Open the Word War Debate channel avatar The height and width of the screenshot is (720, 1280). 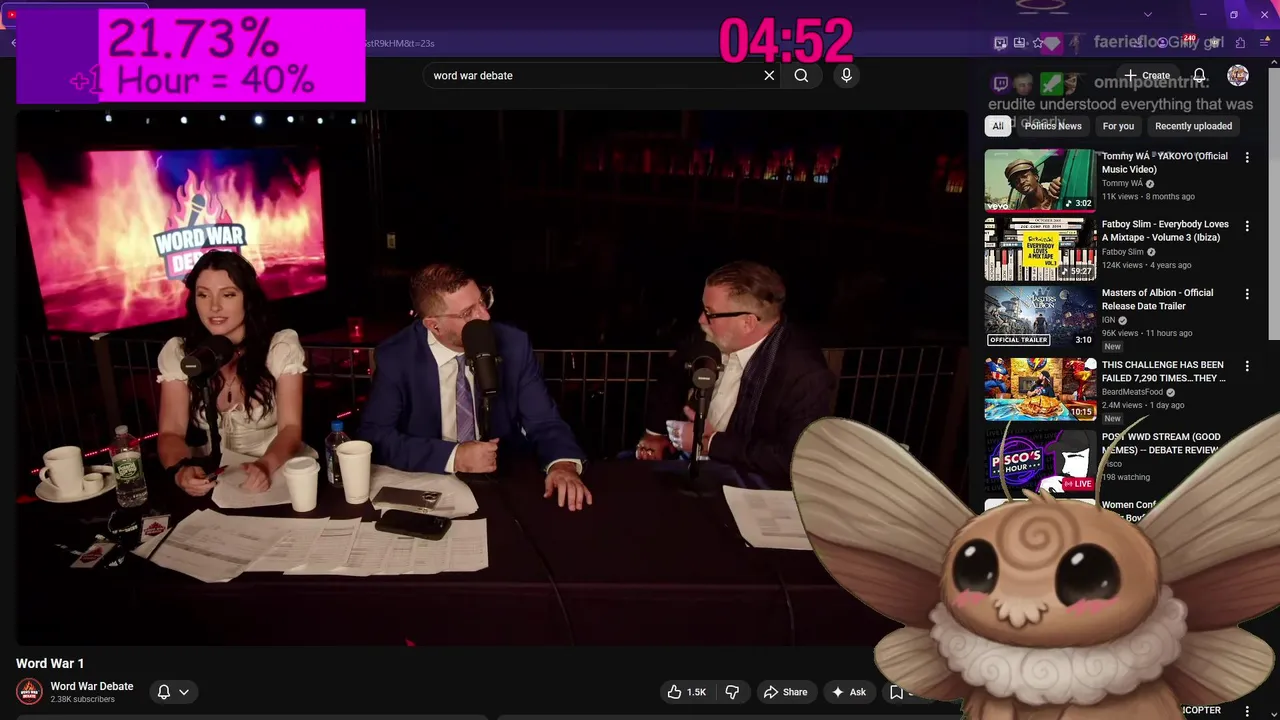29,691
